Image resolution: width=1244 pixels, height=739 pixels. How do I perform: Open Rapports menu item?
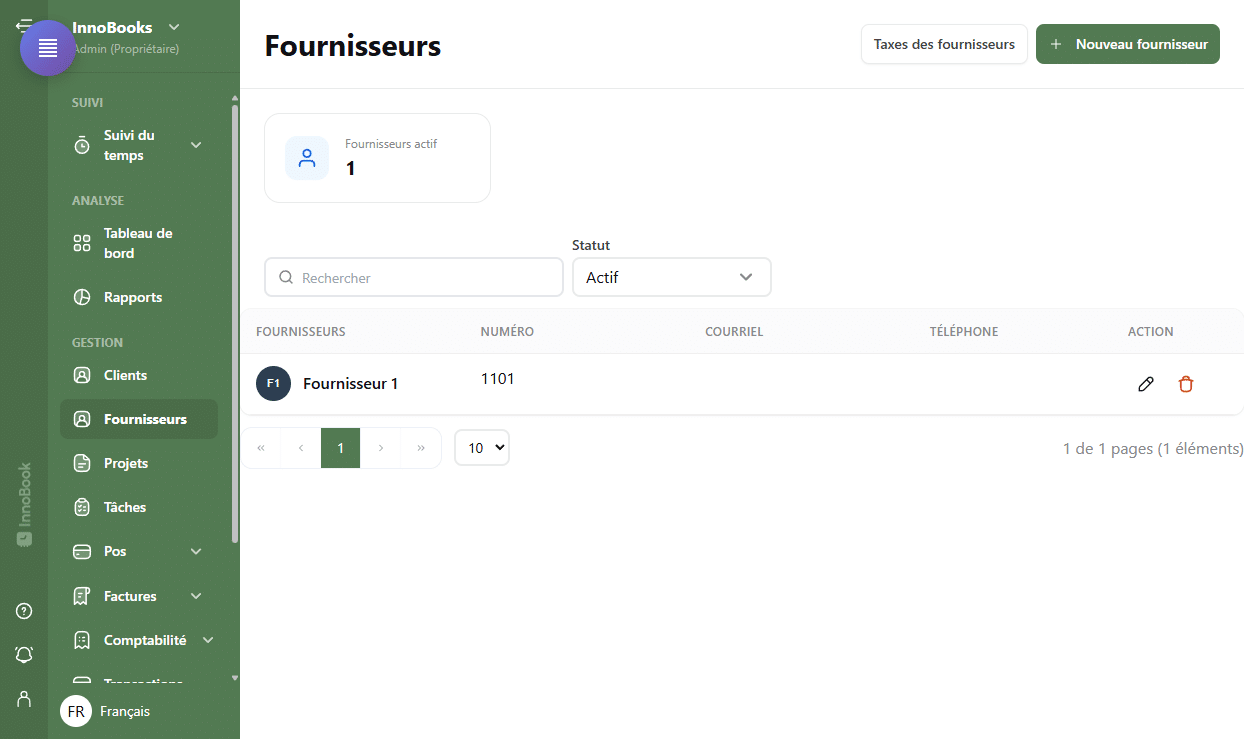pyautogui.click(x=139, y=297)
